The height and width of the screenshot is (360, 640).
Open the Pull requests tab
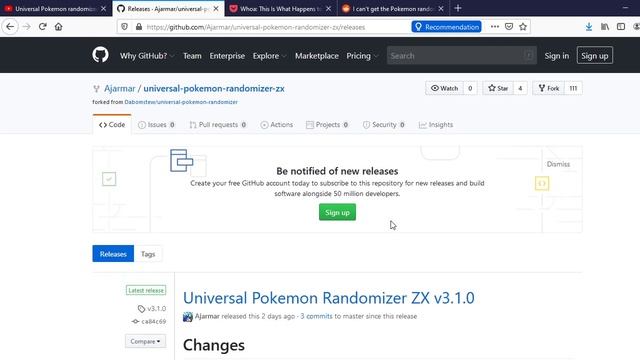click(218, 125)
